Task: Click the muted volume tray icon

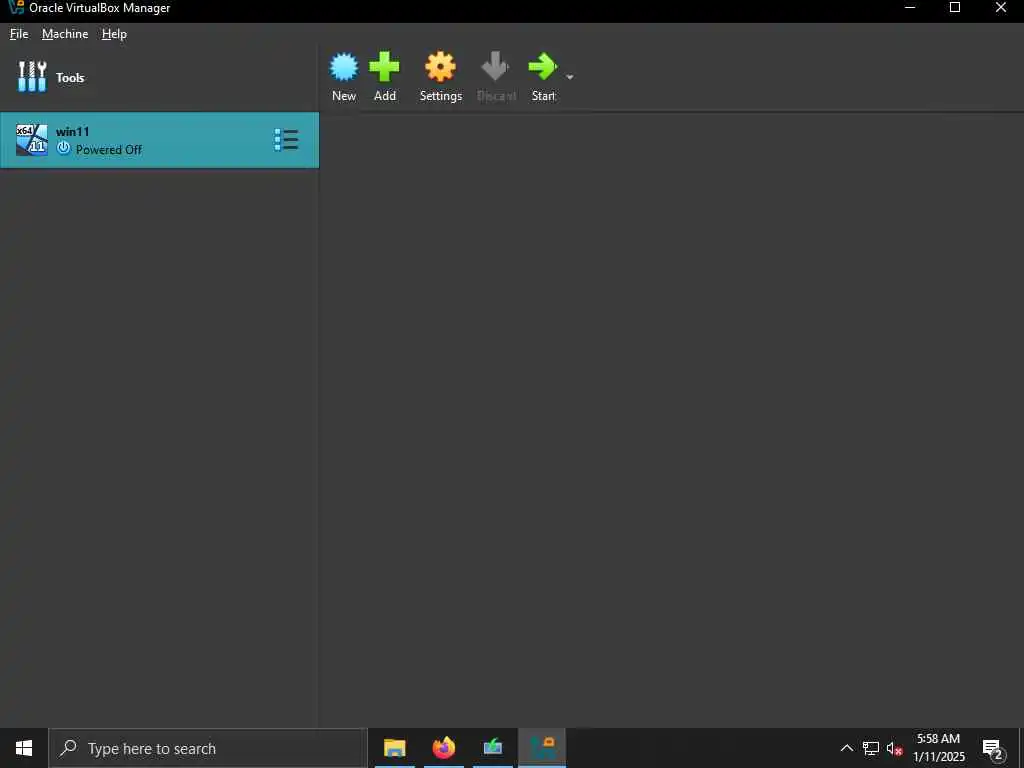Action: (894, 748)
